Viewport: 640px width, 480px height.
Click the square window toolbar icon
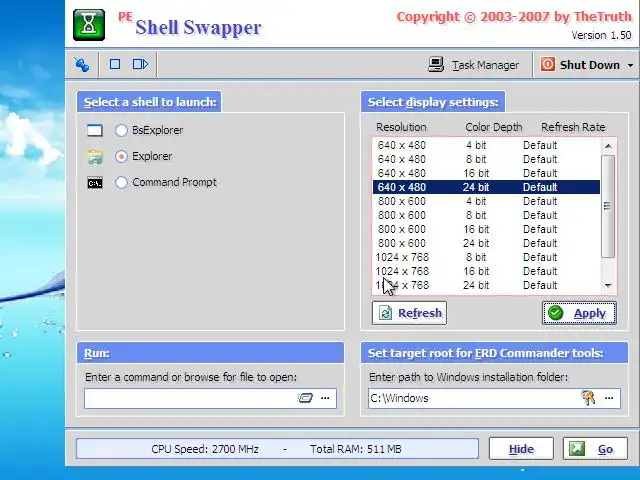pos(115,64)
